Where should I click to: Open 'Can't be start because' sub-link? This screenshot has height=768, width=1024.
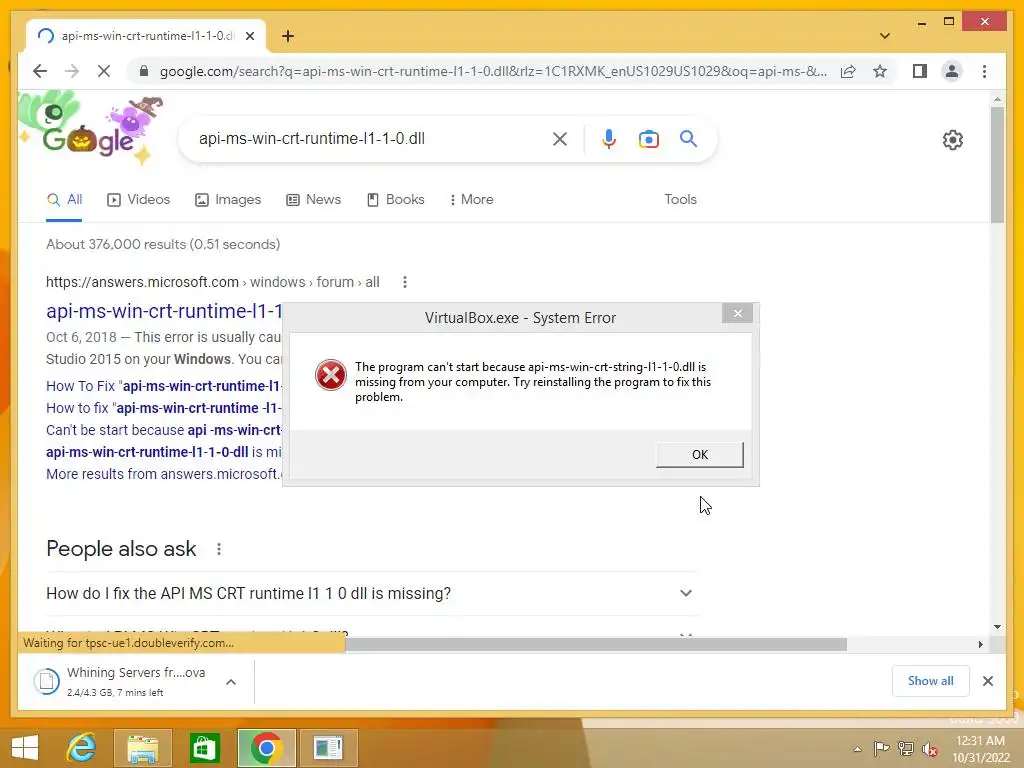coord(164,430)
